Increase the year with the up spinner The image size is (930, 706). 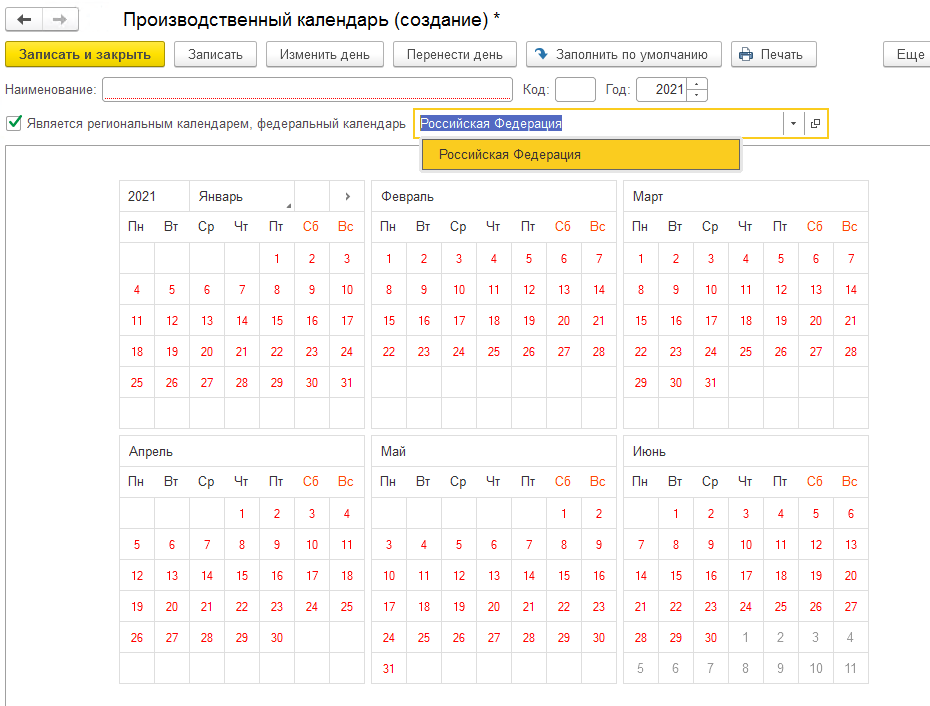pos(697,84)
